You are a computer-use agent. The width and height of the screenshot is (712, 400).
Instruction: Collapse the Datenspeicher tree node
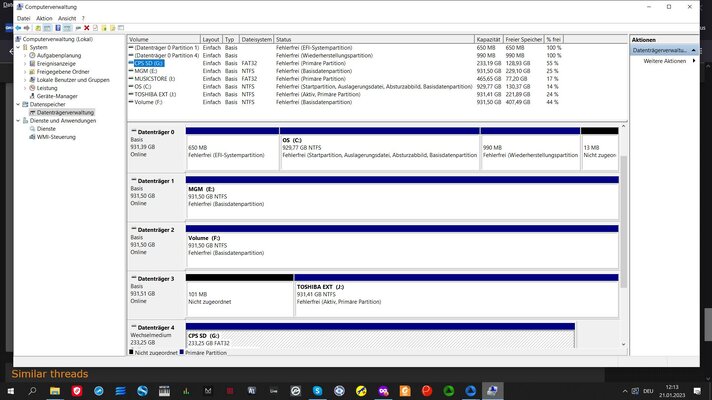(x=18, y=104)
